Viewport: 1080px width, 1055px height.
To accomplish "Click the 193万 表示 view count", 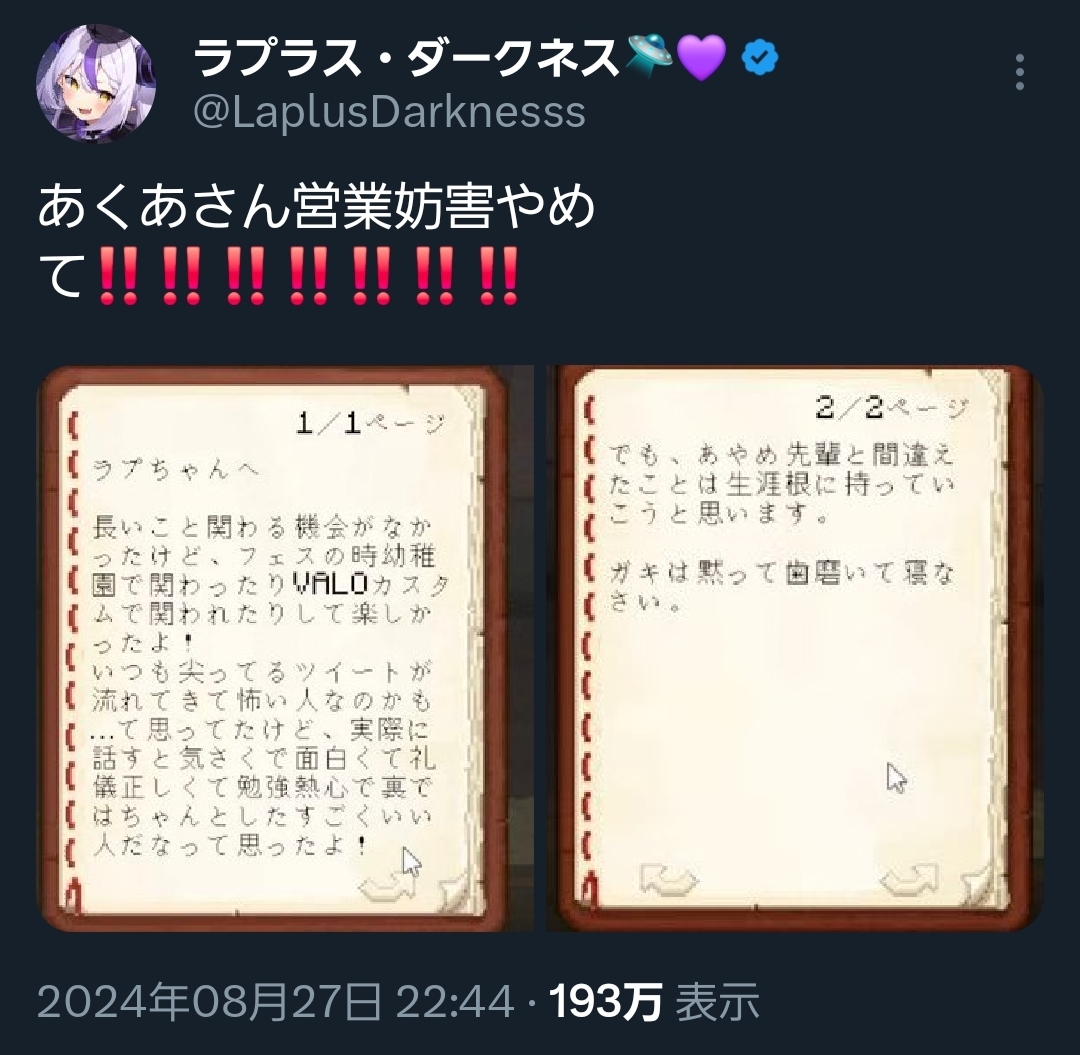I will tap(654, 1001).
